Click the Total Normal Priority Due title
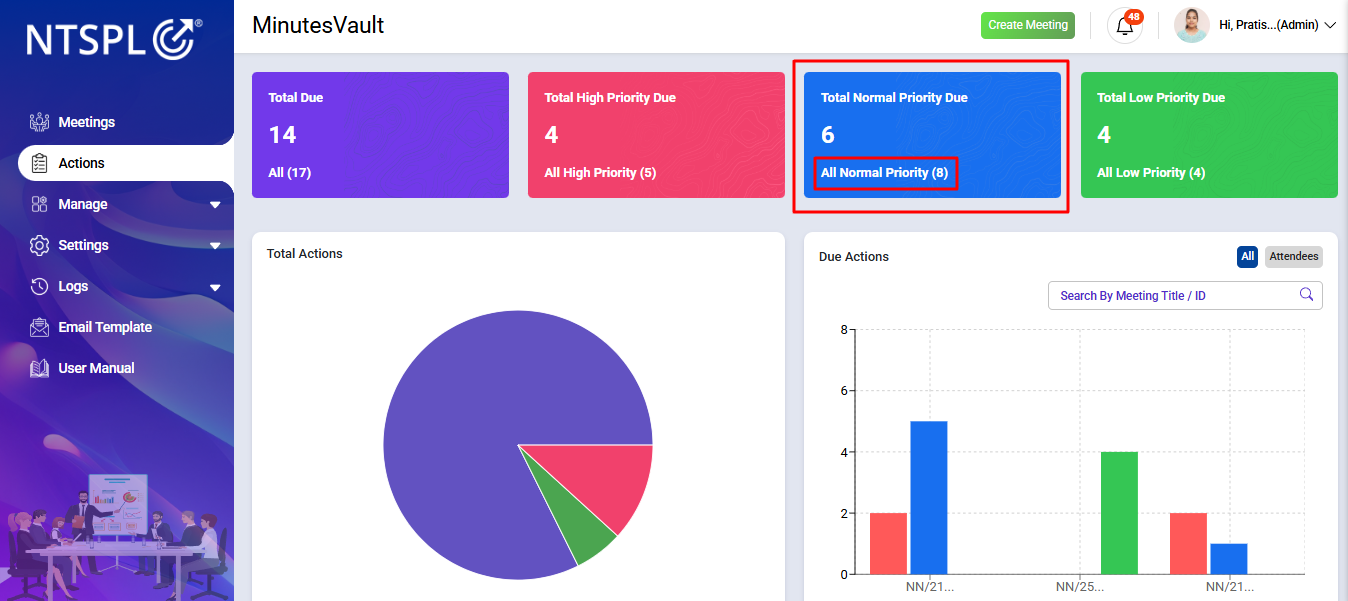The height and width of the screenshot is (601, 1348). point(894,98)
